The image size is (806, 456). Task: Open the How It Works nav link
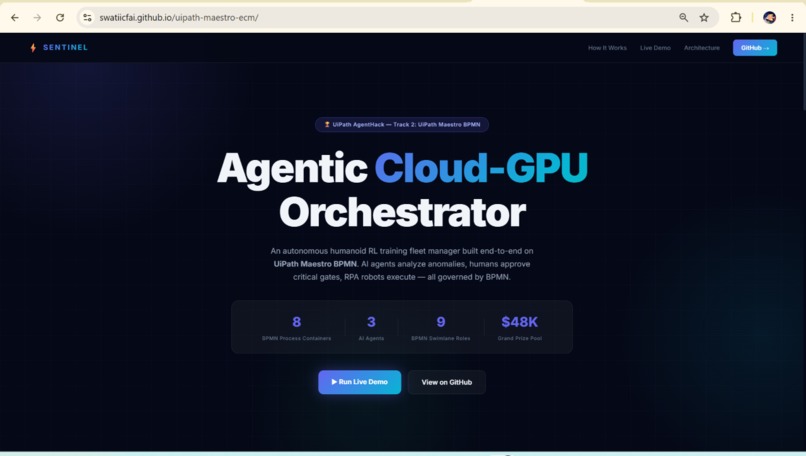[x=607, y=48]
